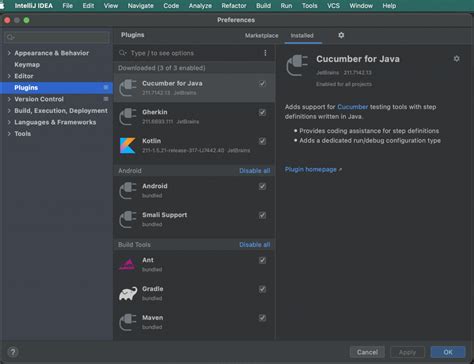Click the Gherkin plugin plug icon
Screen dimensions: 474x364
click(x=128, y=117)
